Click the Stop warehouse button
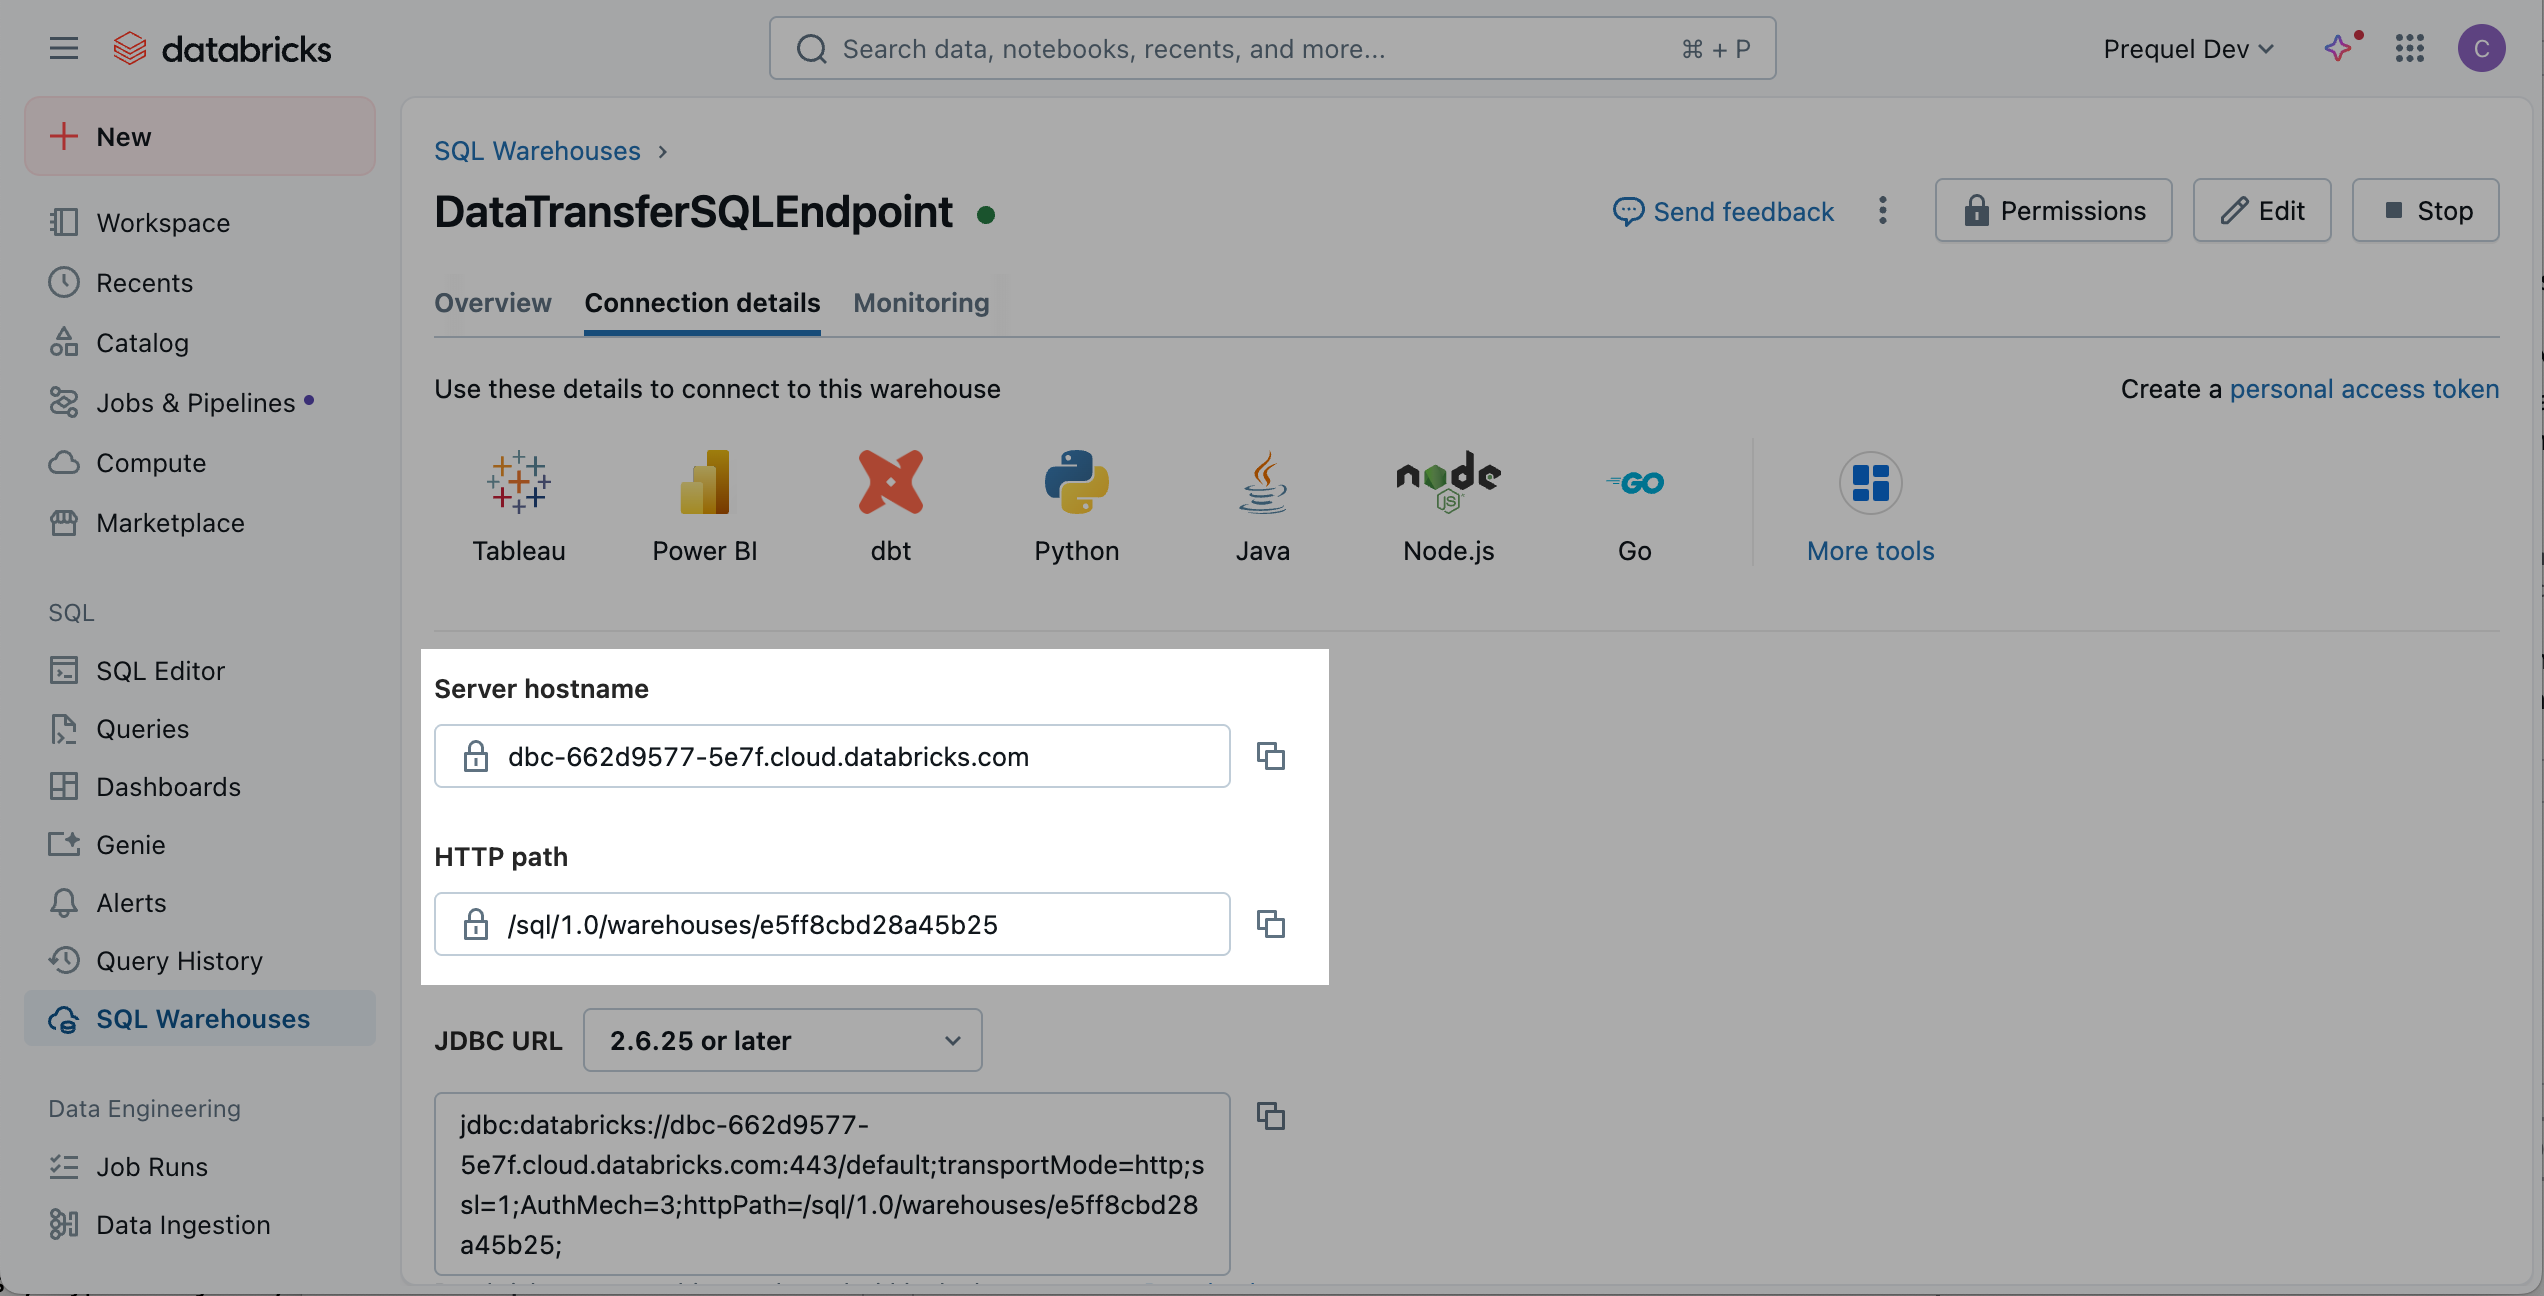The width and height of the screenshot is (2544, 1296). tap(2426, 210)
